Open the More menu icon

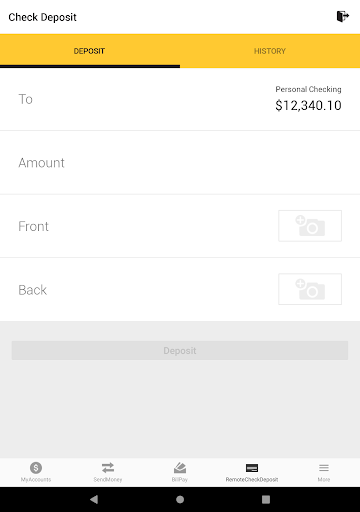[324, 472]
